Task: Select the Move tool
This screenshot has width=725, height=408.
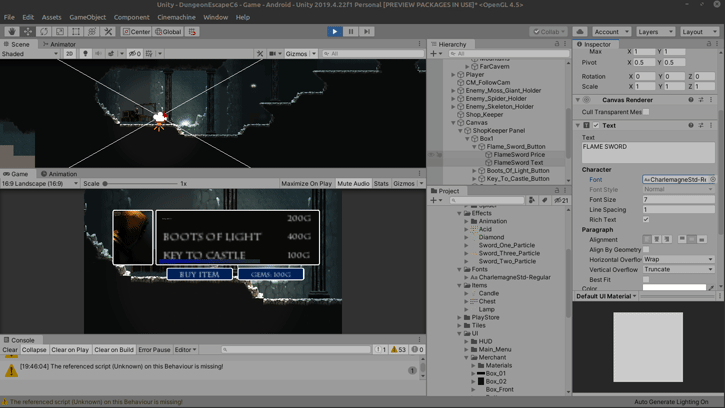Action: (28, 31)
